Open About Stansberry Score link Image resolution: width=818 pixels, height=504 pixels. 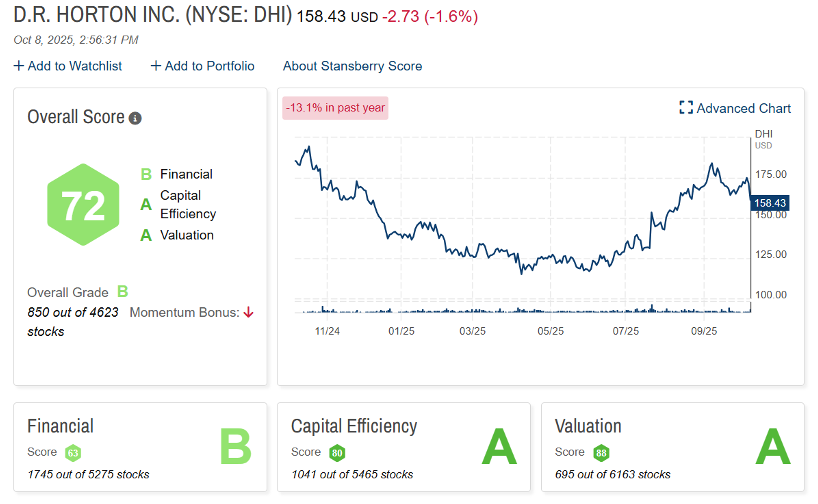352,66
